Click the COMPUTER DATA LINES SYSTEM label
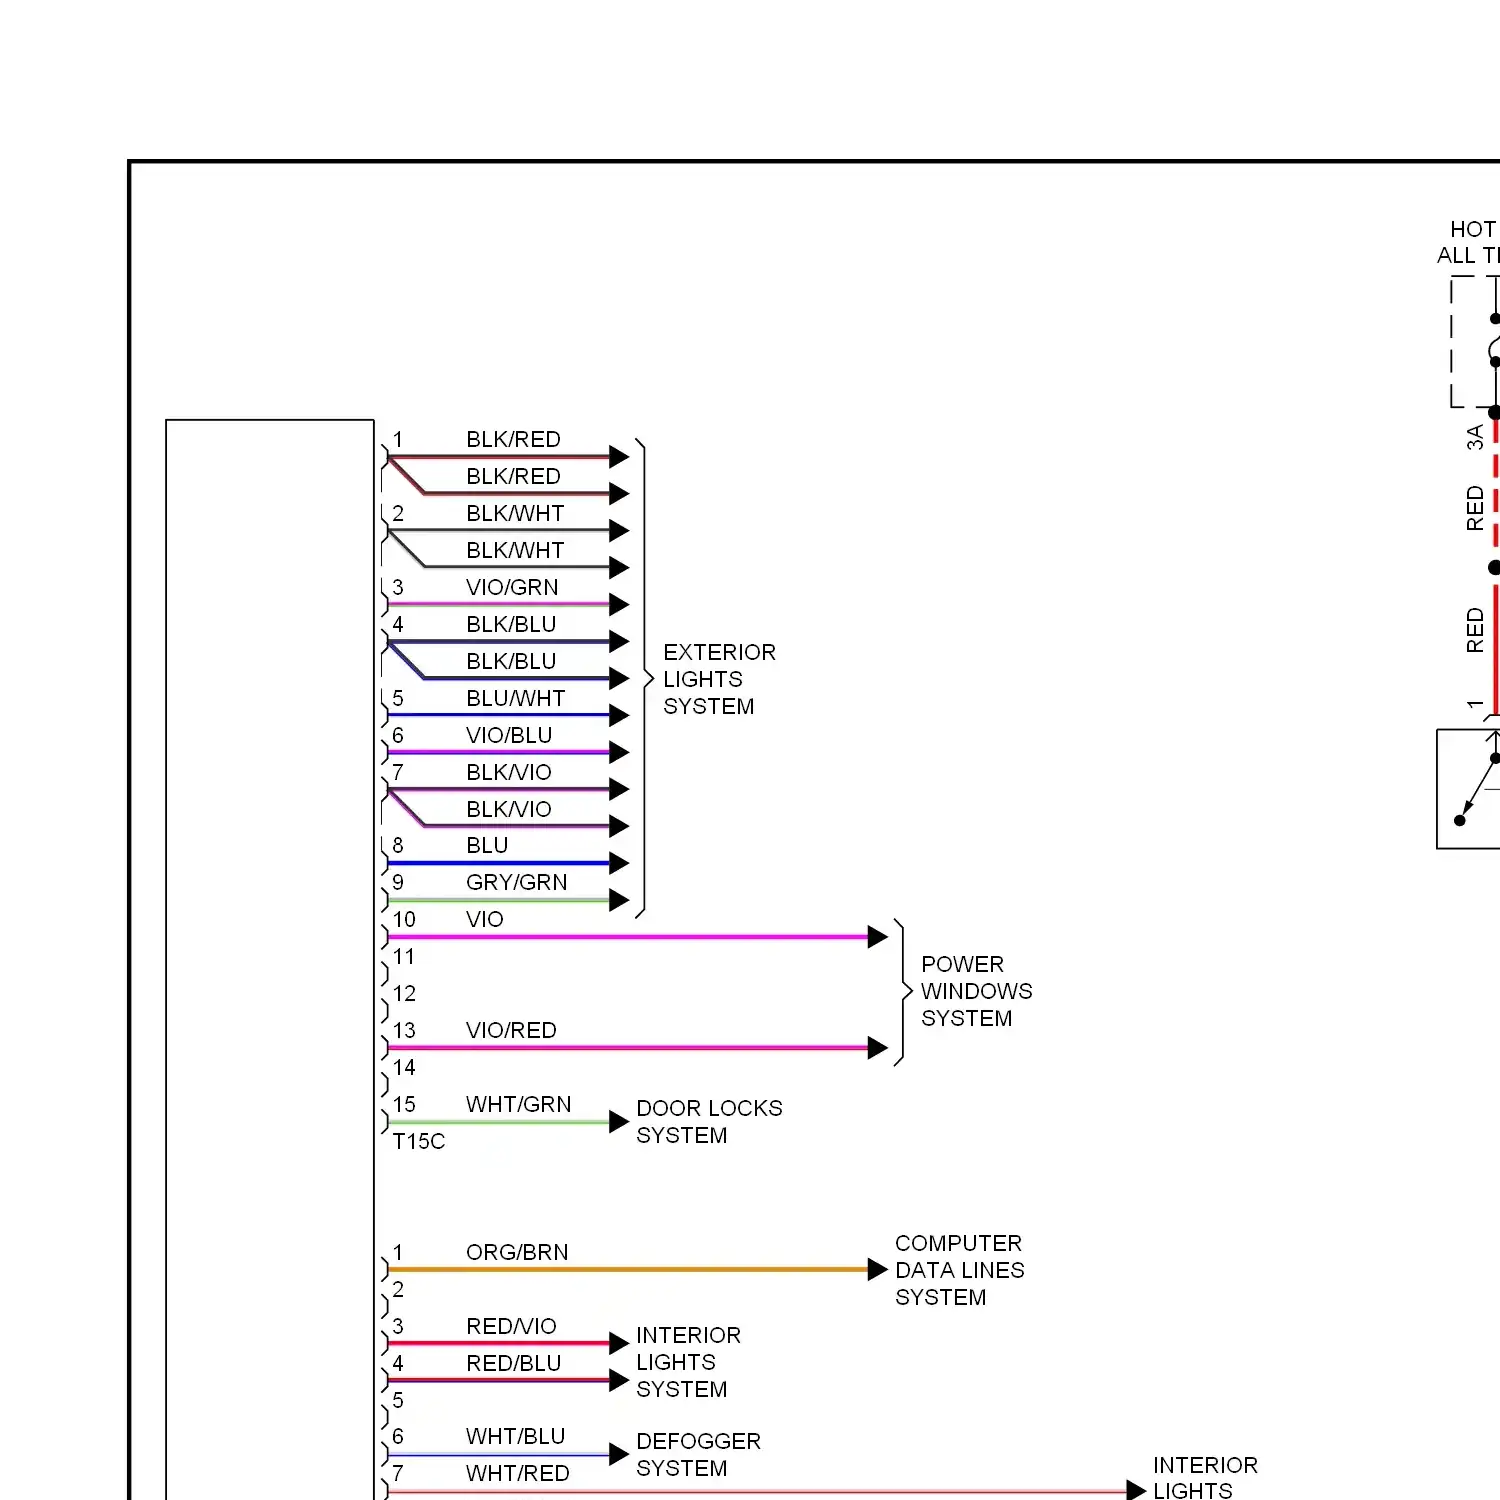The height and width of the screenshot is (1500, 1500). (959, 1270)
